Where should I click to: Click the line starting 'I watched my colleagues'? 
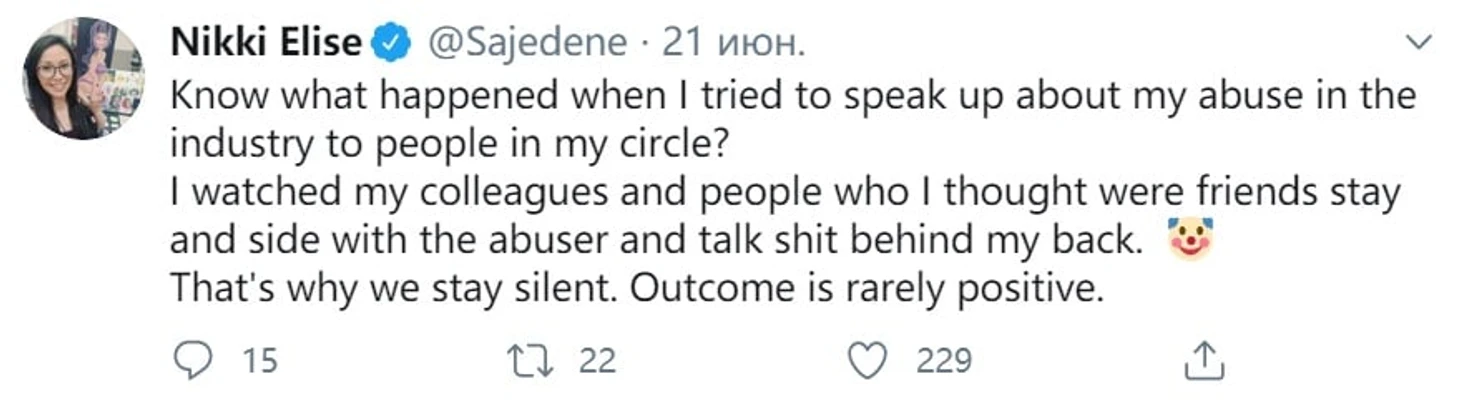pos(784,191)
